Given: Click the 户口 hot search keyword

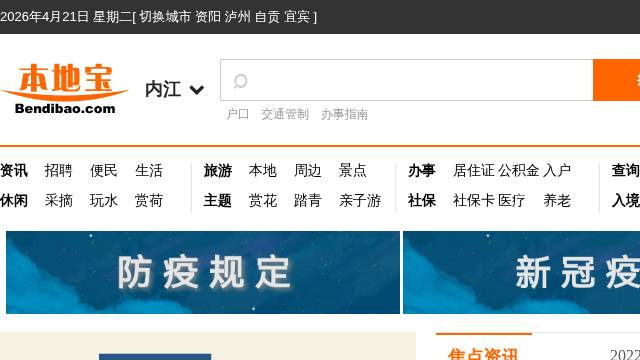Looking at the screenshot, I should (238, 114).
